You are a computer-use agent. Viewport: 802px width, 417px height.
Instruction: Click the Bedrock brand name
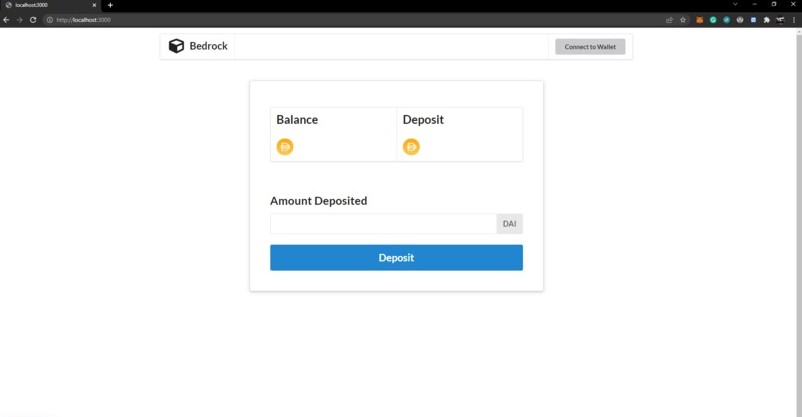click(208, 46)
